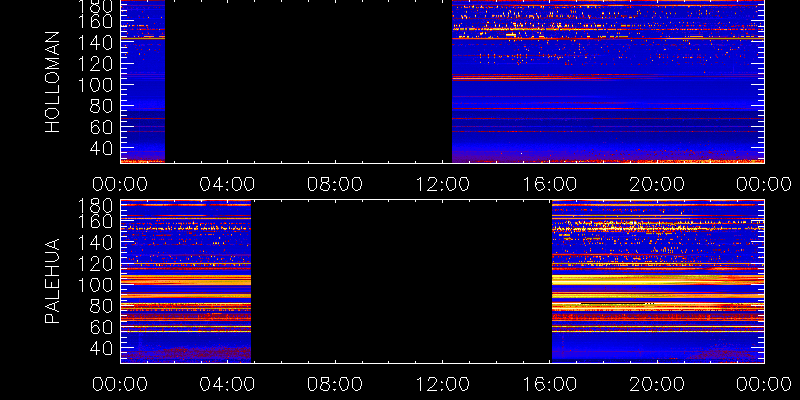Click the 08:00 time label under the HOLLOMAN plot
Screen dimensions: 800x400
click(335, 184)
